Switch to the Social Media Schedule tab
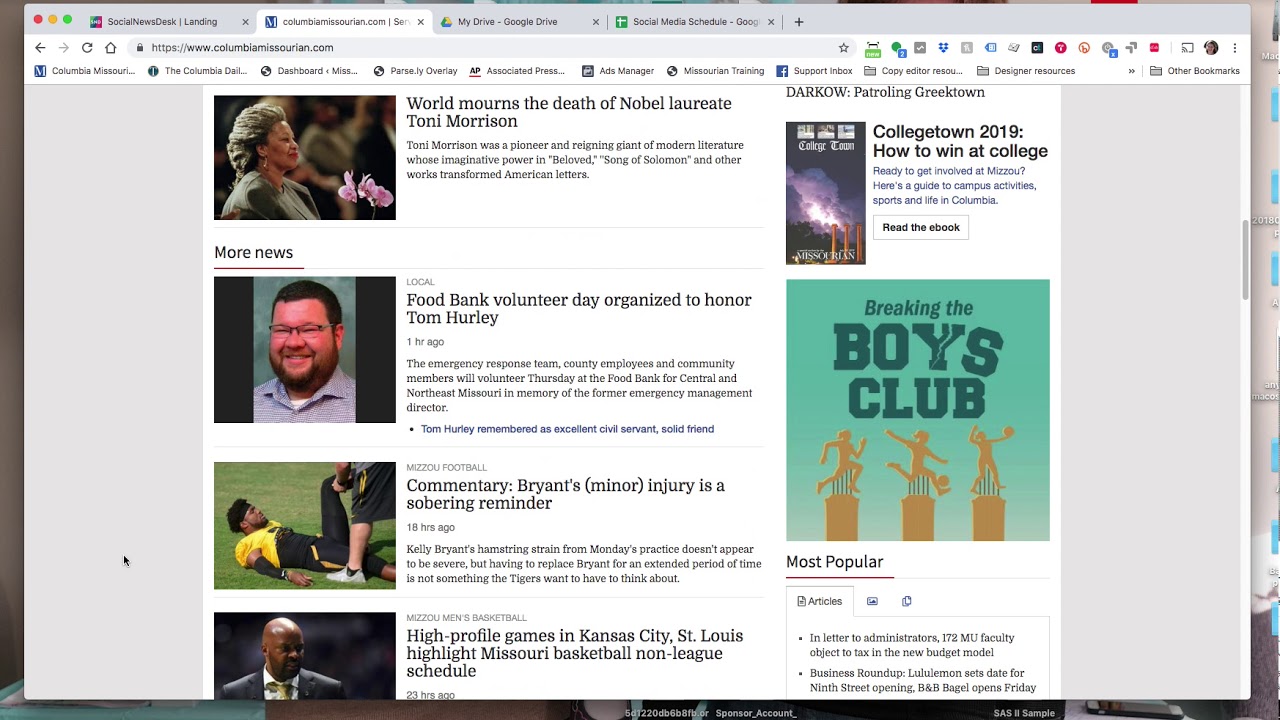1280x720 pixels. (x=696, y=21)
